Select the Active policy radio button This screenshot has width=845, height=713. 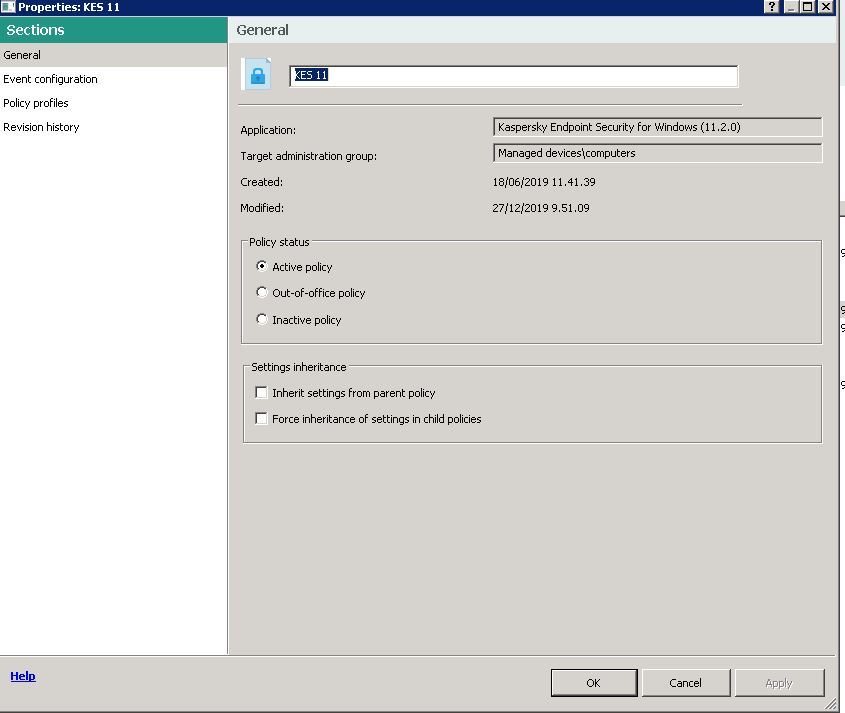click(262, 266)
